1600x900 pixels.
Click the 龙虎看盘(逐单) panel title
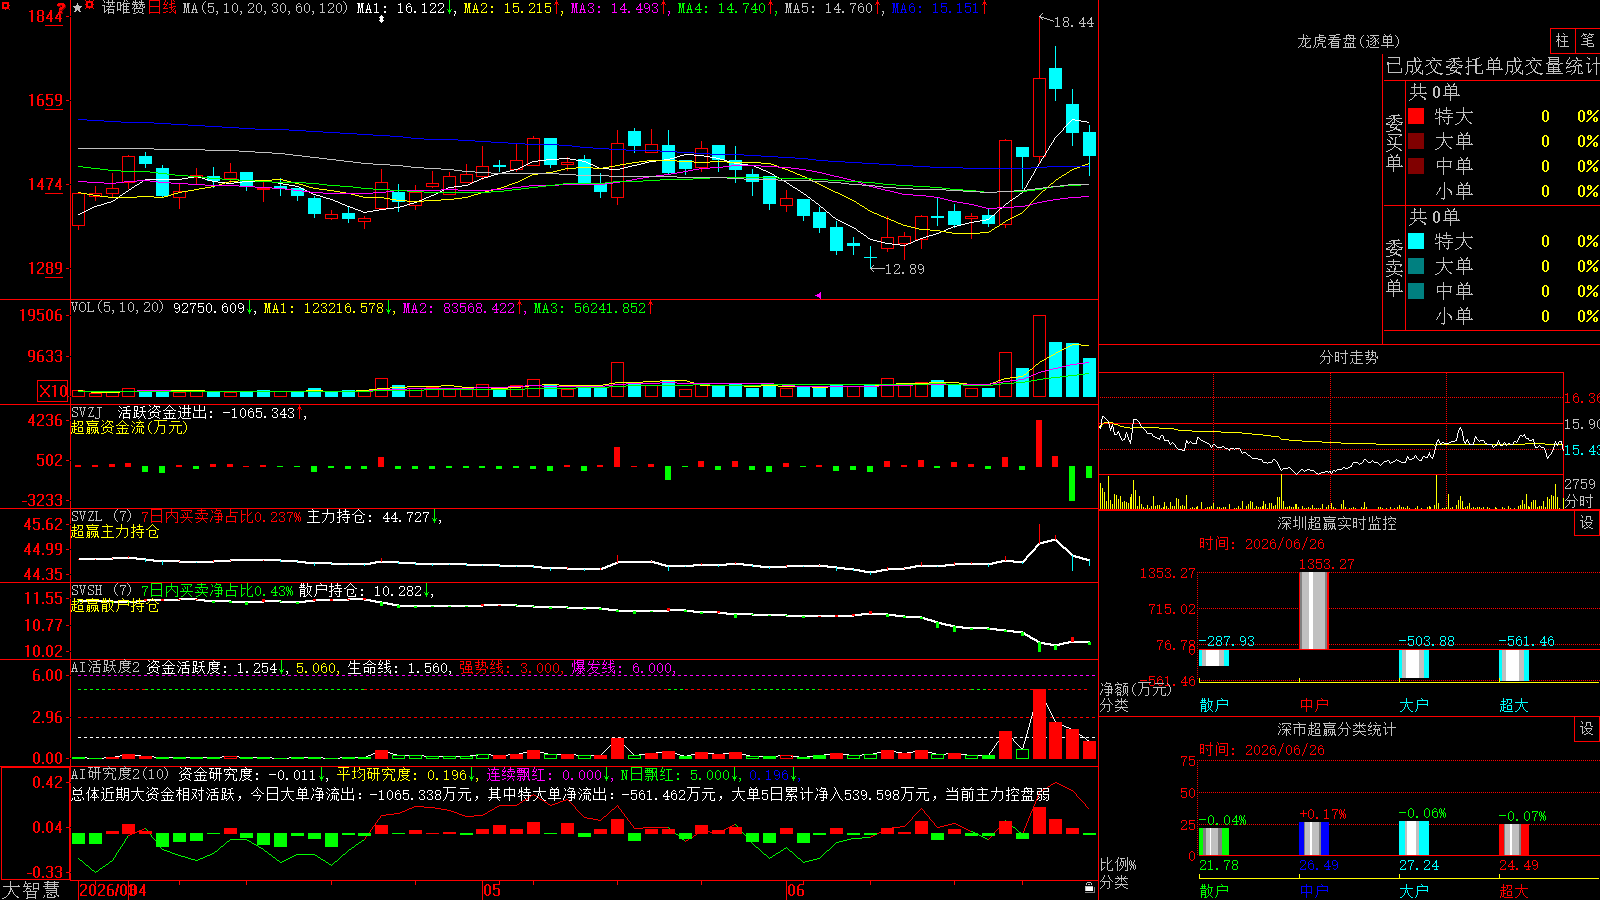pos(1349,41)
